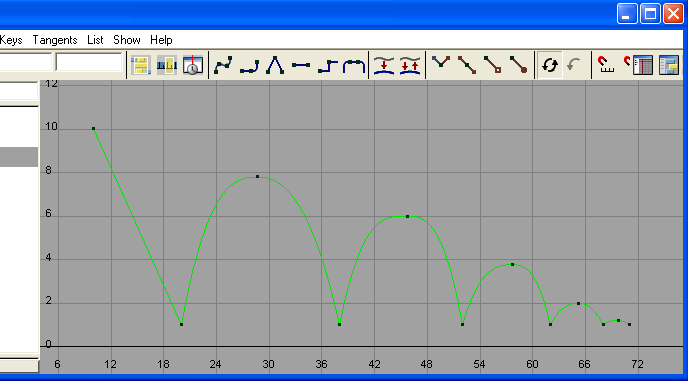Free the tangent weight with toolbar icon
The height and width of the screenshot is (384, 688).
point(492,65)
